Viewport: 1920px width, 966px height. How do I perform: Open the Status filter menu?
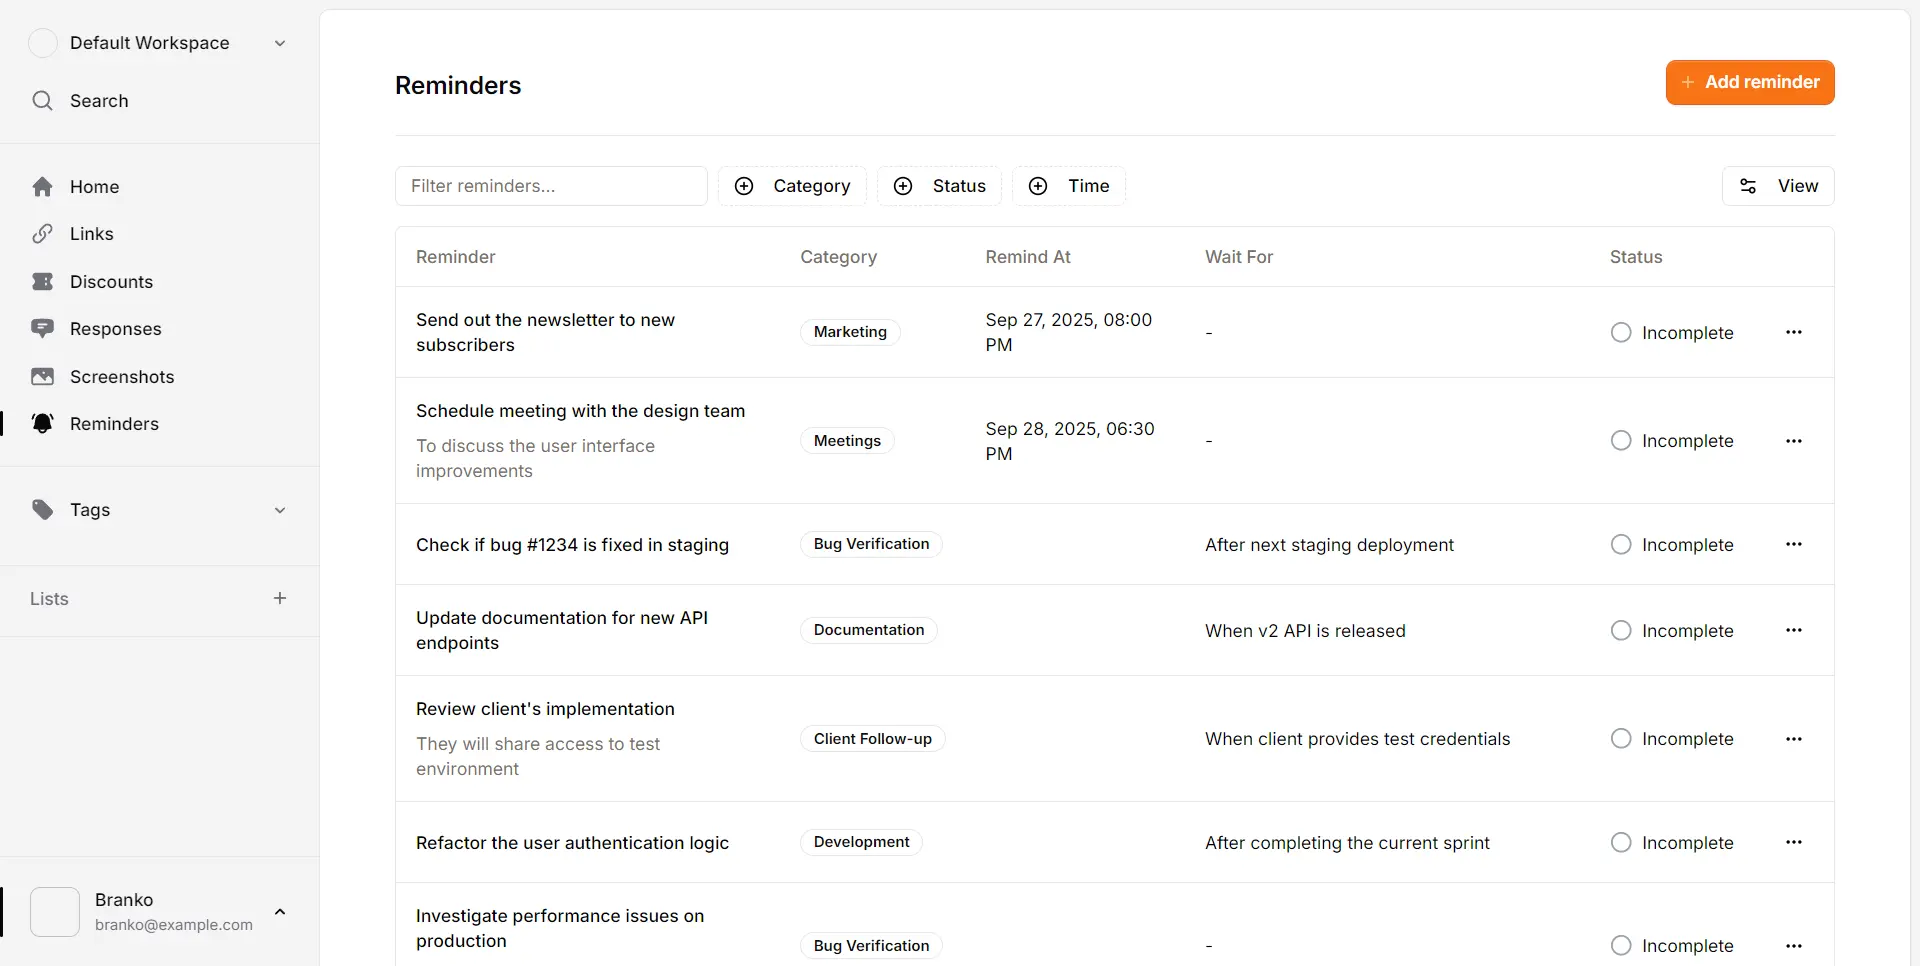point(939,186)
